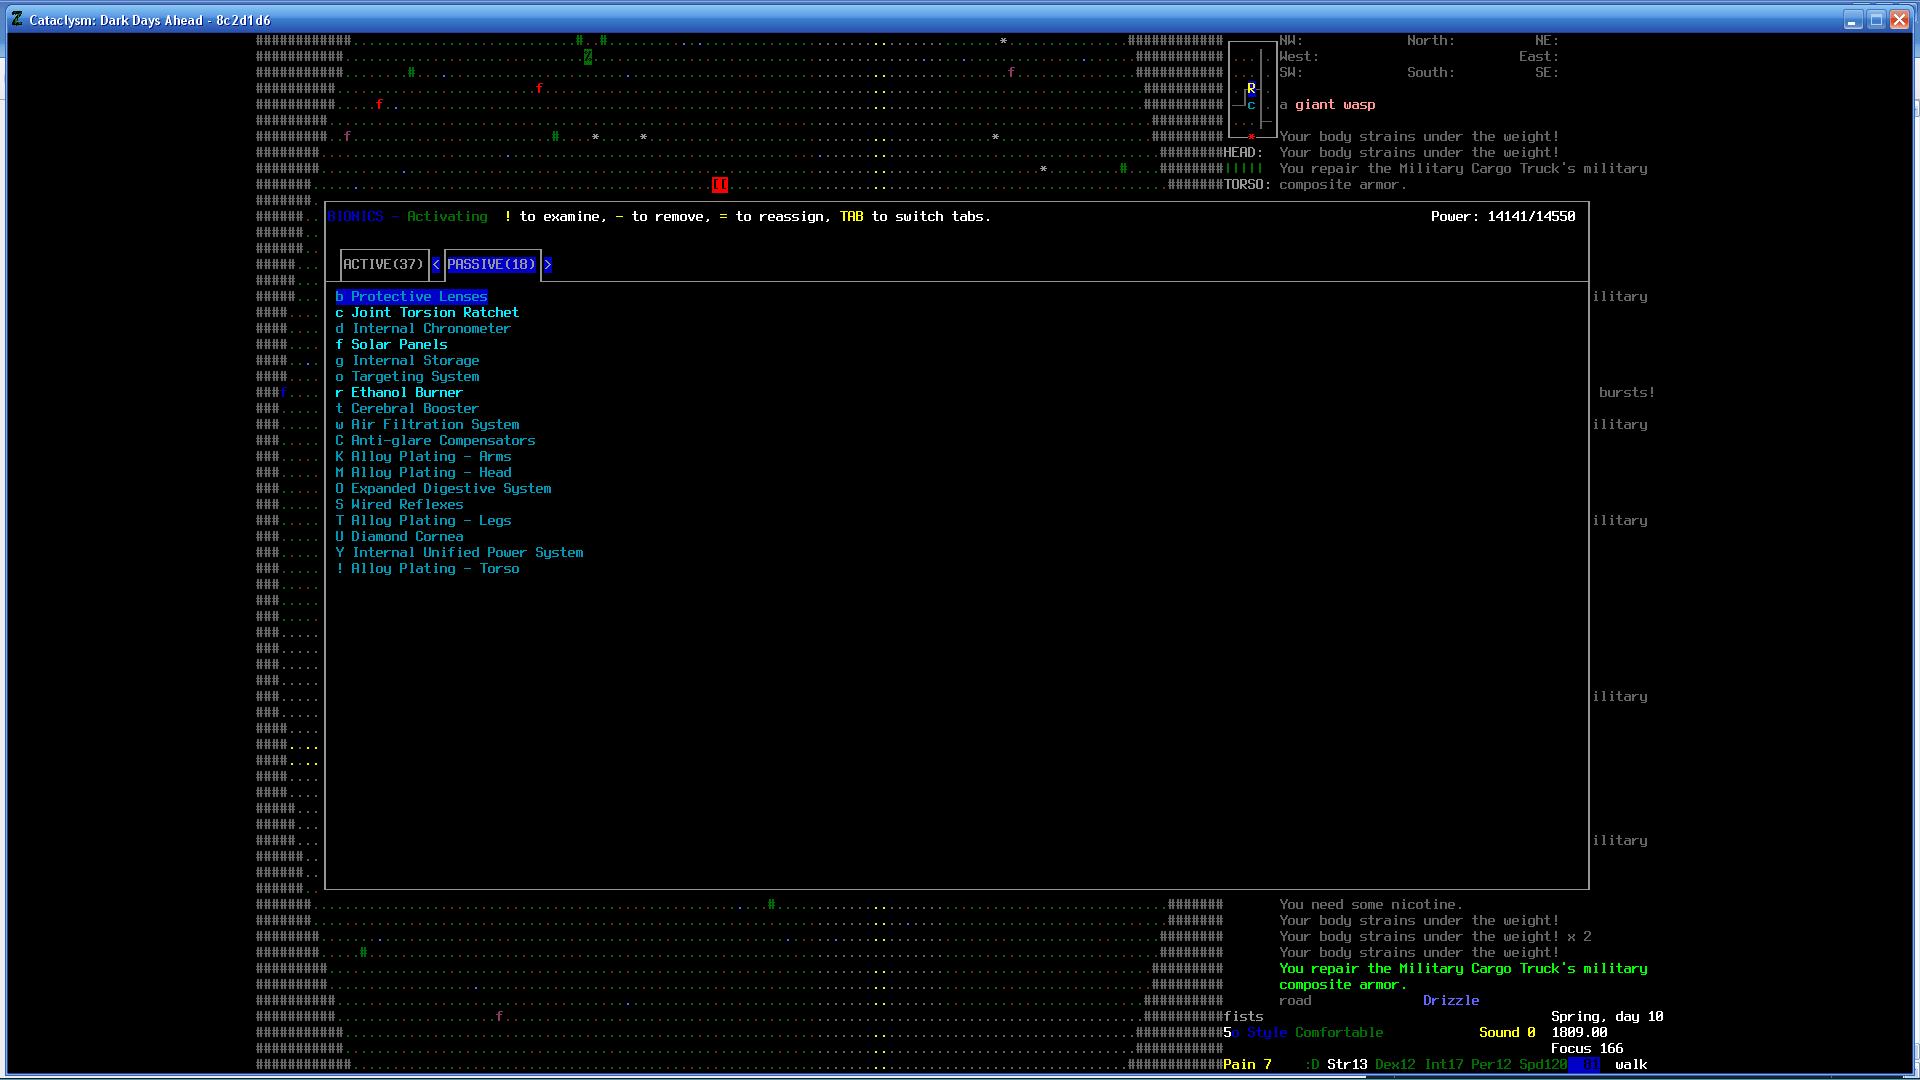
Task: Click the yellow R symbol on the minimap
Action: pyautogui.click(x=1251, y=89)
